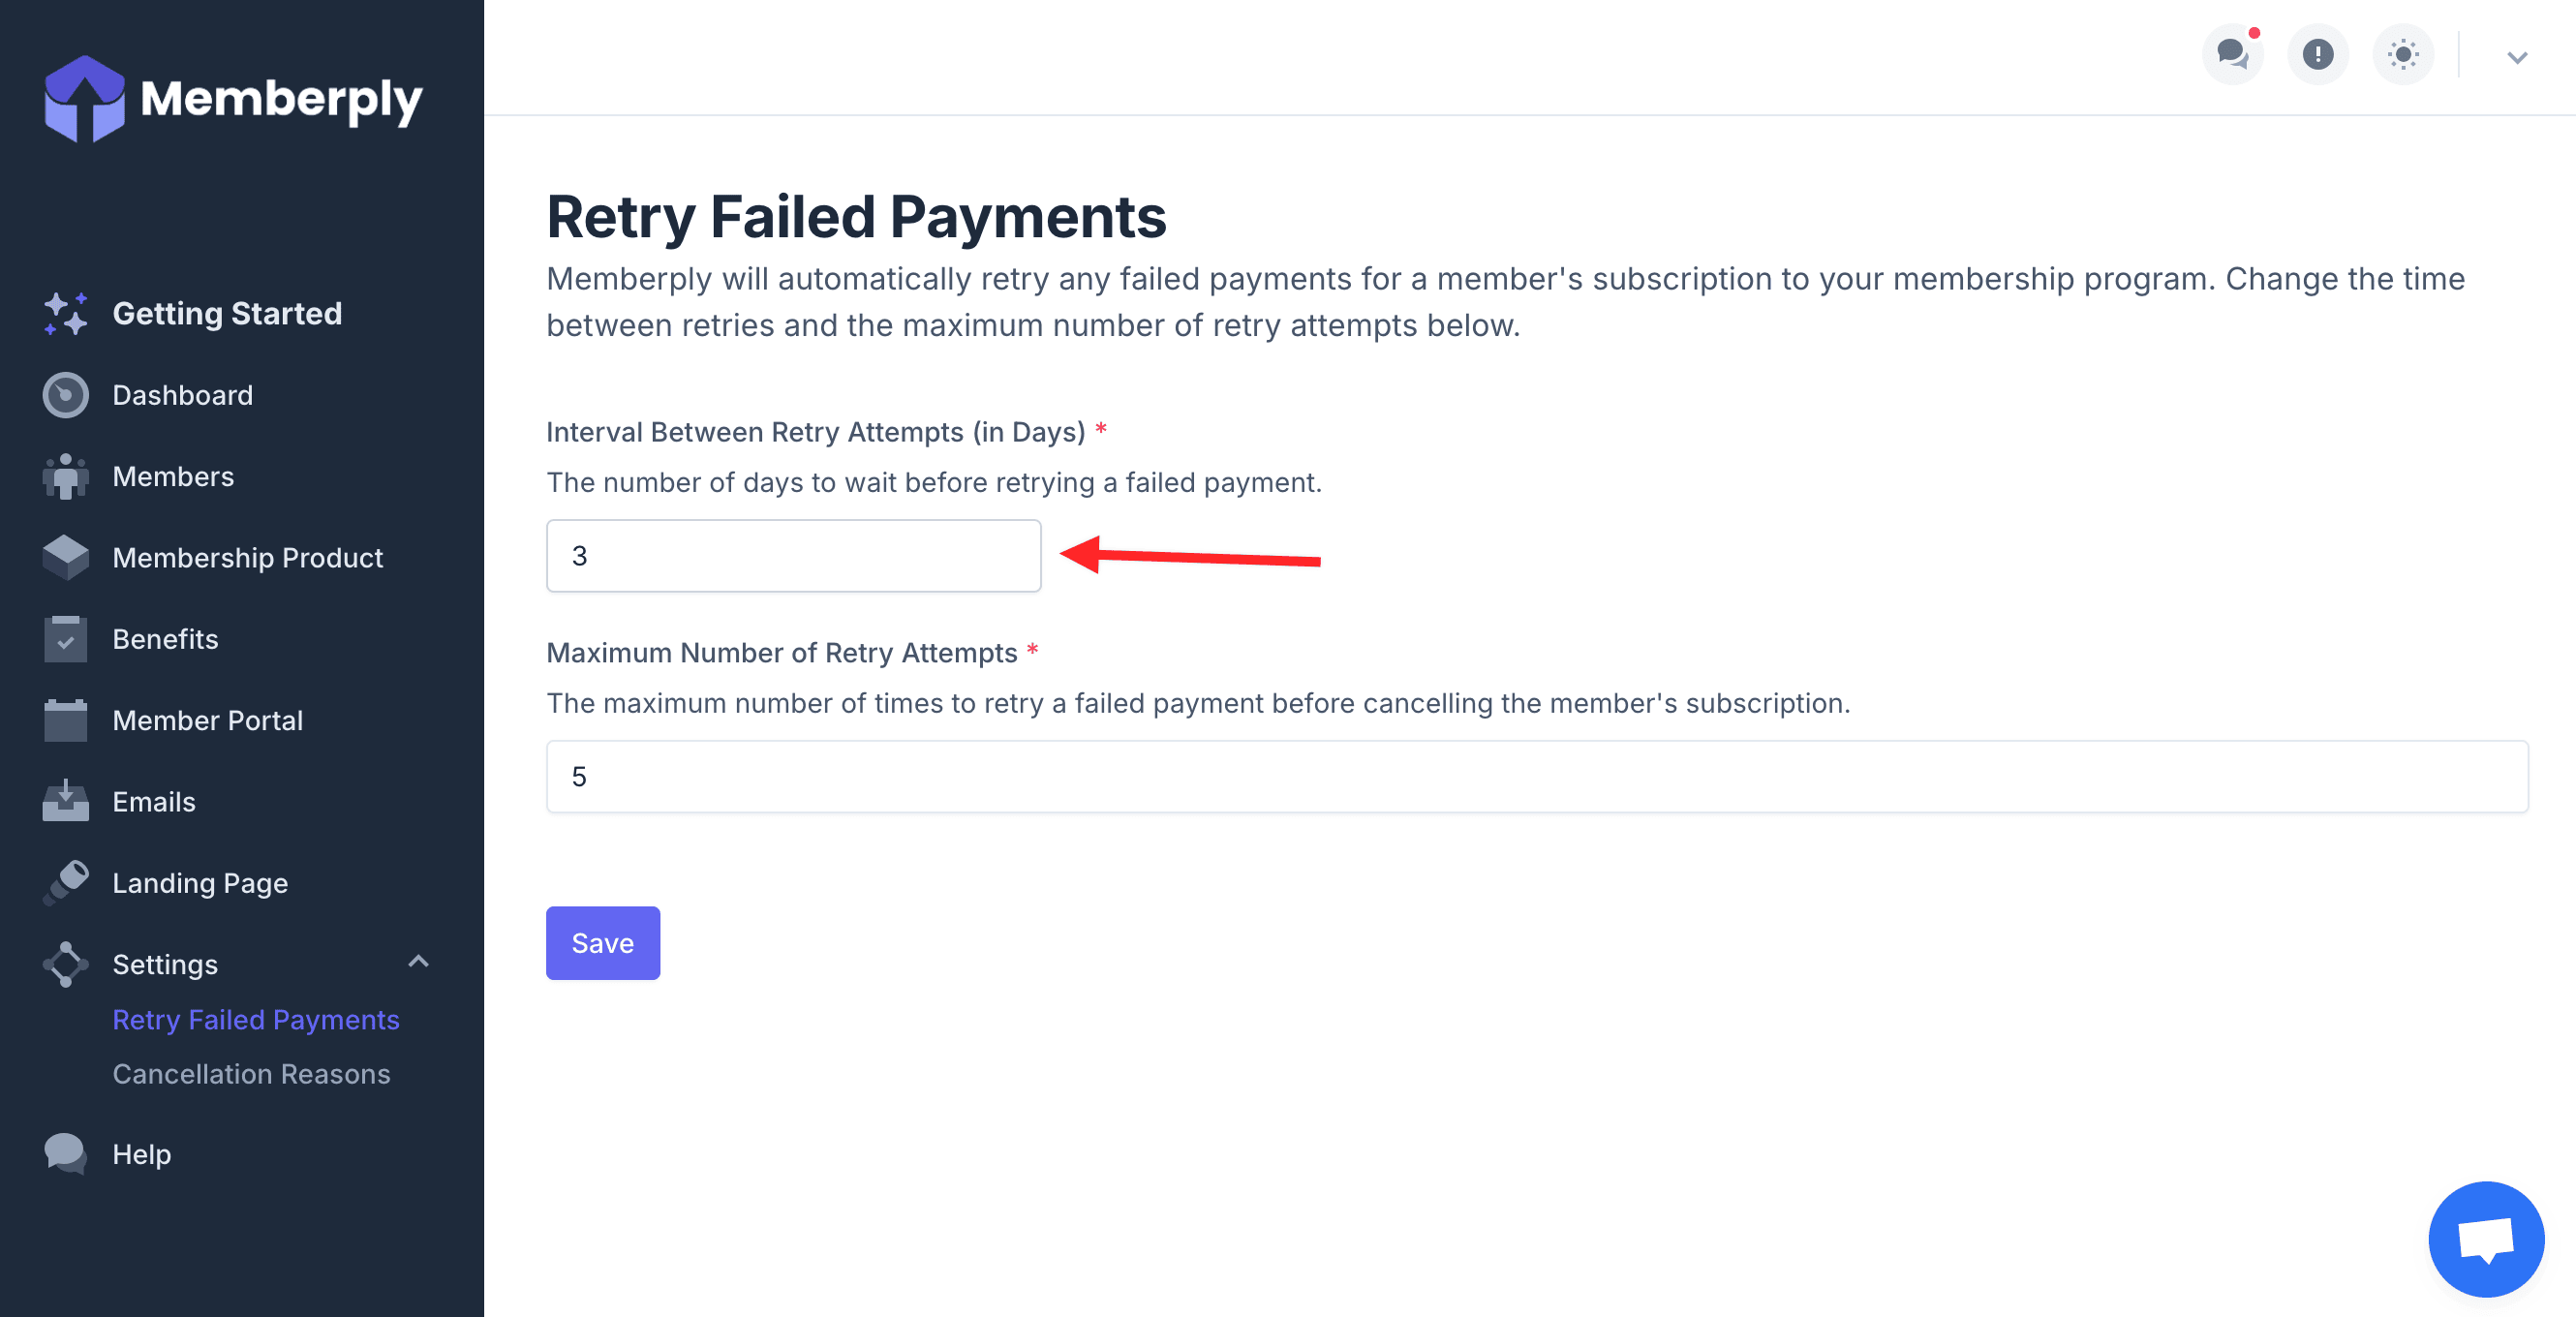The image size is (2576, 1317).
Task: Click the Dashboard gauge icon
Action: coord(65,395)
